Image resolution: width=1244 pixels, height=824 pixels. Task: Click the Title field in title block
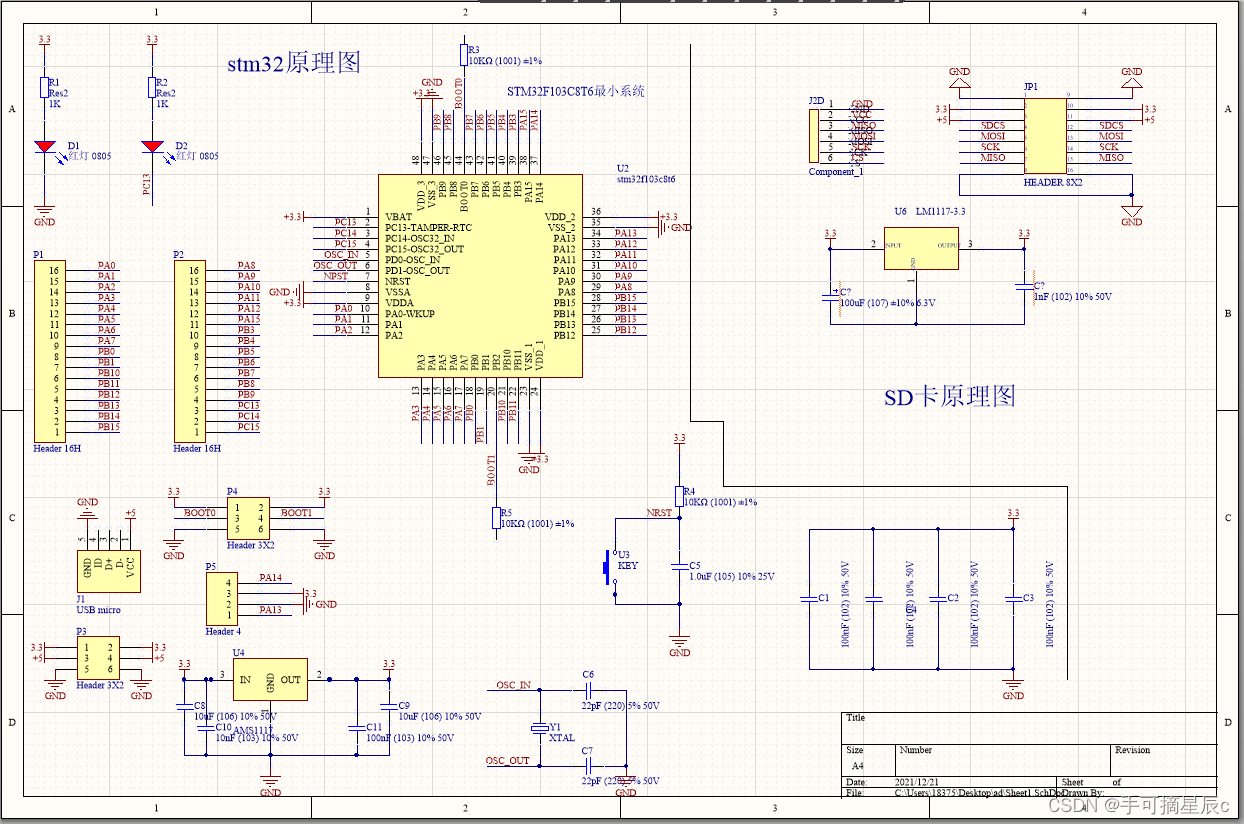click(1027, 726)
